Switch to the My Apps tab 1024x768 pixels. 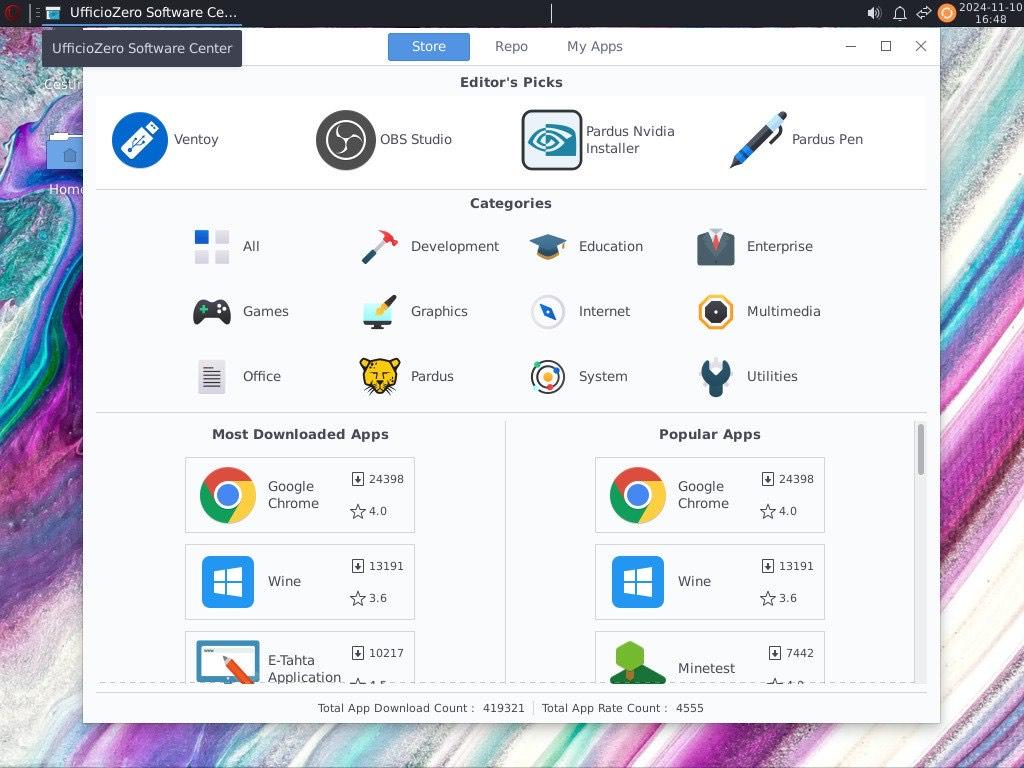click(594, 47)
